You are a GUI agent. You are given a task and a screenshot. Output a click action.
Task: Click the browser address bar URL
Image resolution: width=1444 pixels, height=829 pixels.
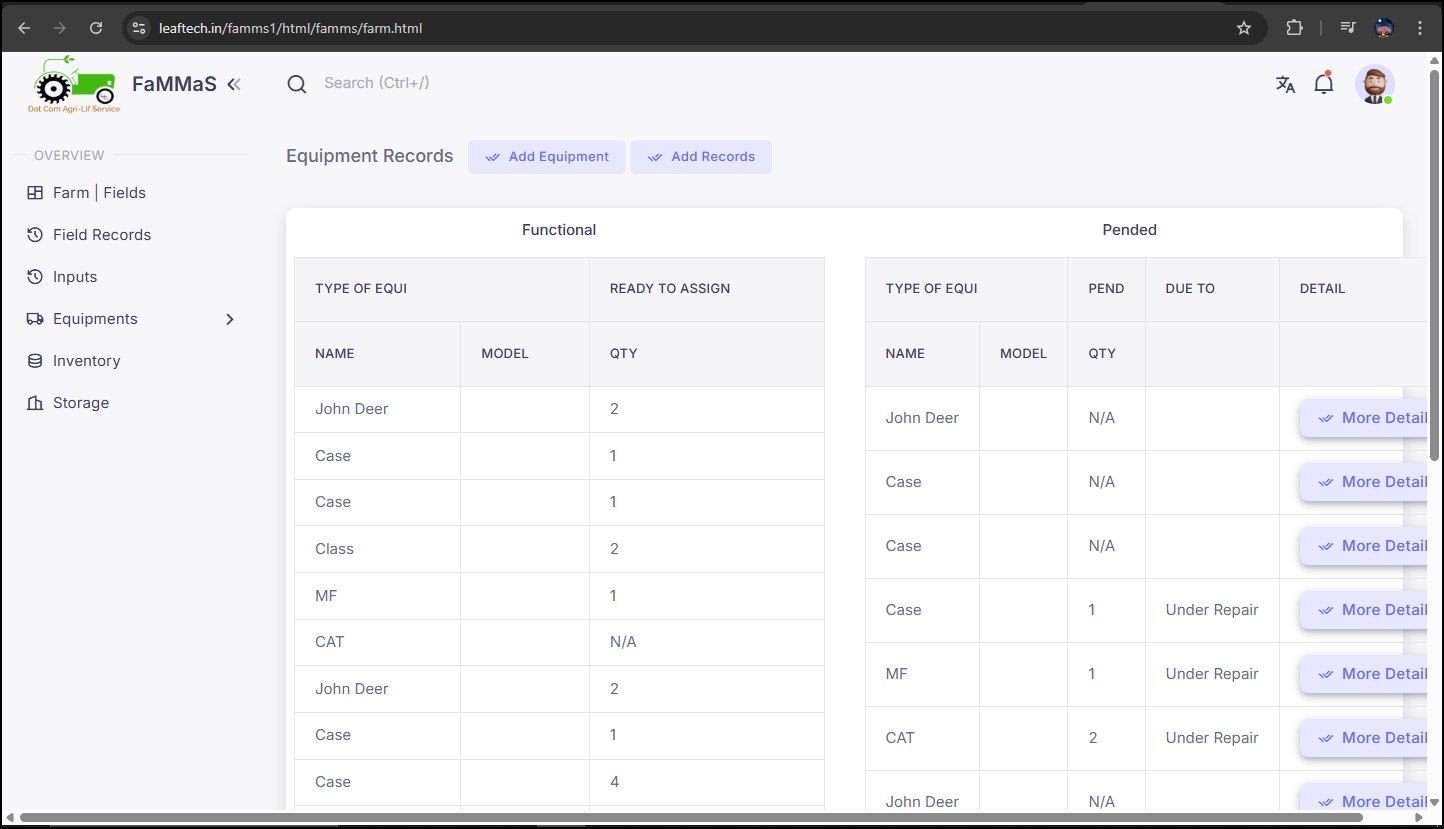tap(291, 28)
